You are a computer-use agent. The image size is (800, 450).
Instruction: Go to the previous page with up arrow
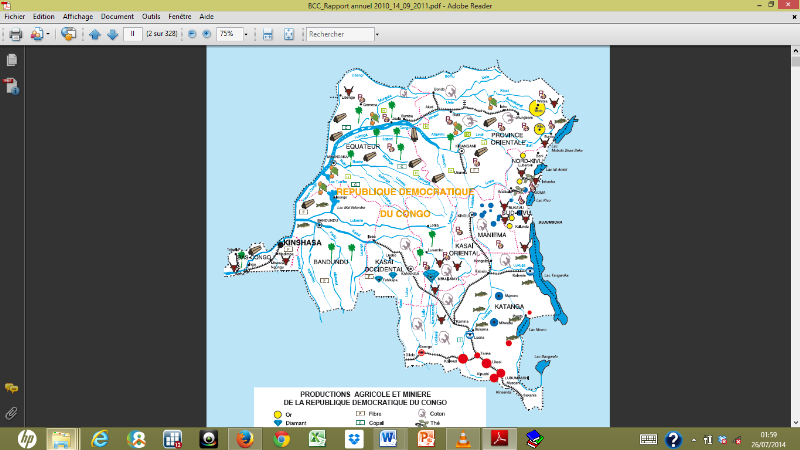(x=95, y=34)
